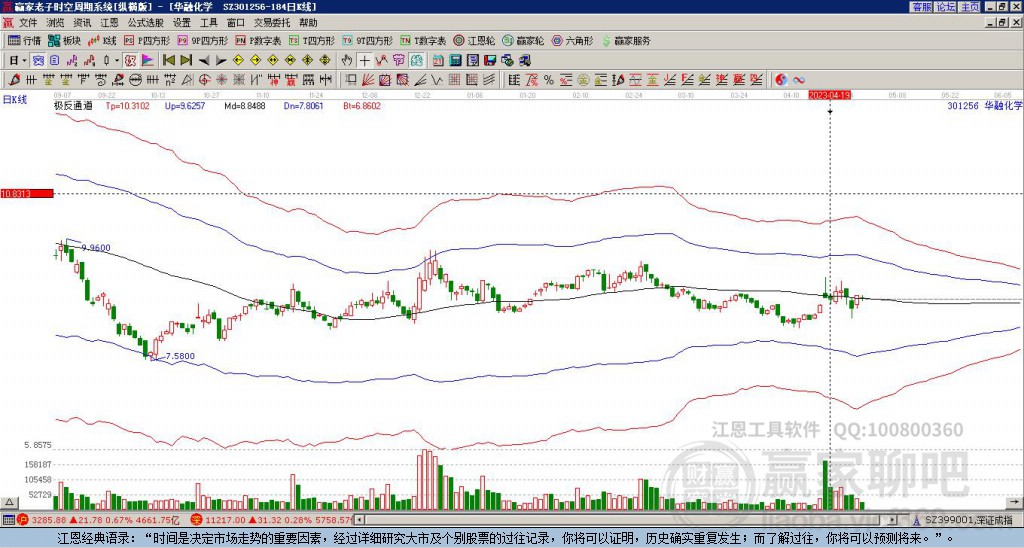The width and height of the screenshot is (1024, 548).
Task: Click the Bt=6.8602 value
Action: (362, 105)
